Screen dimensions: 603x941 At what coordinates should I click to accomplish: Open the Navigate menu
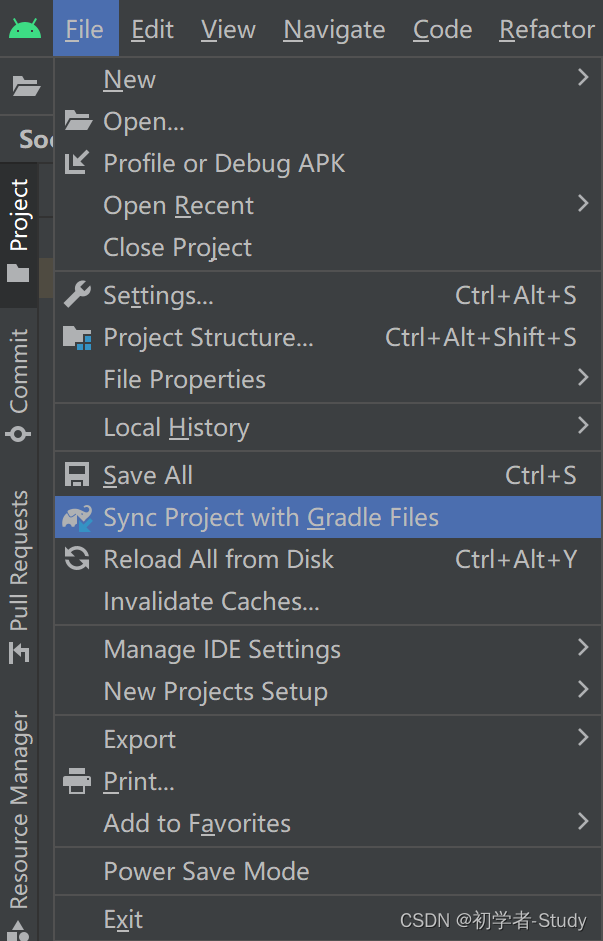point(334,29)
